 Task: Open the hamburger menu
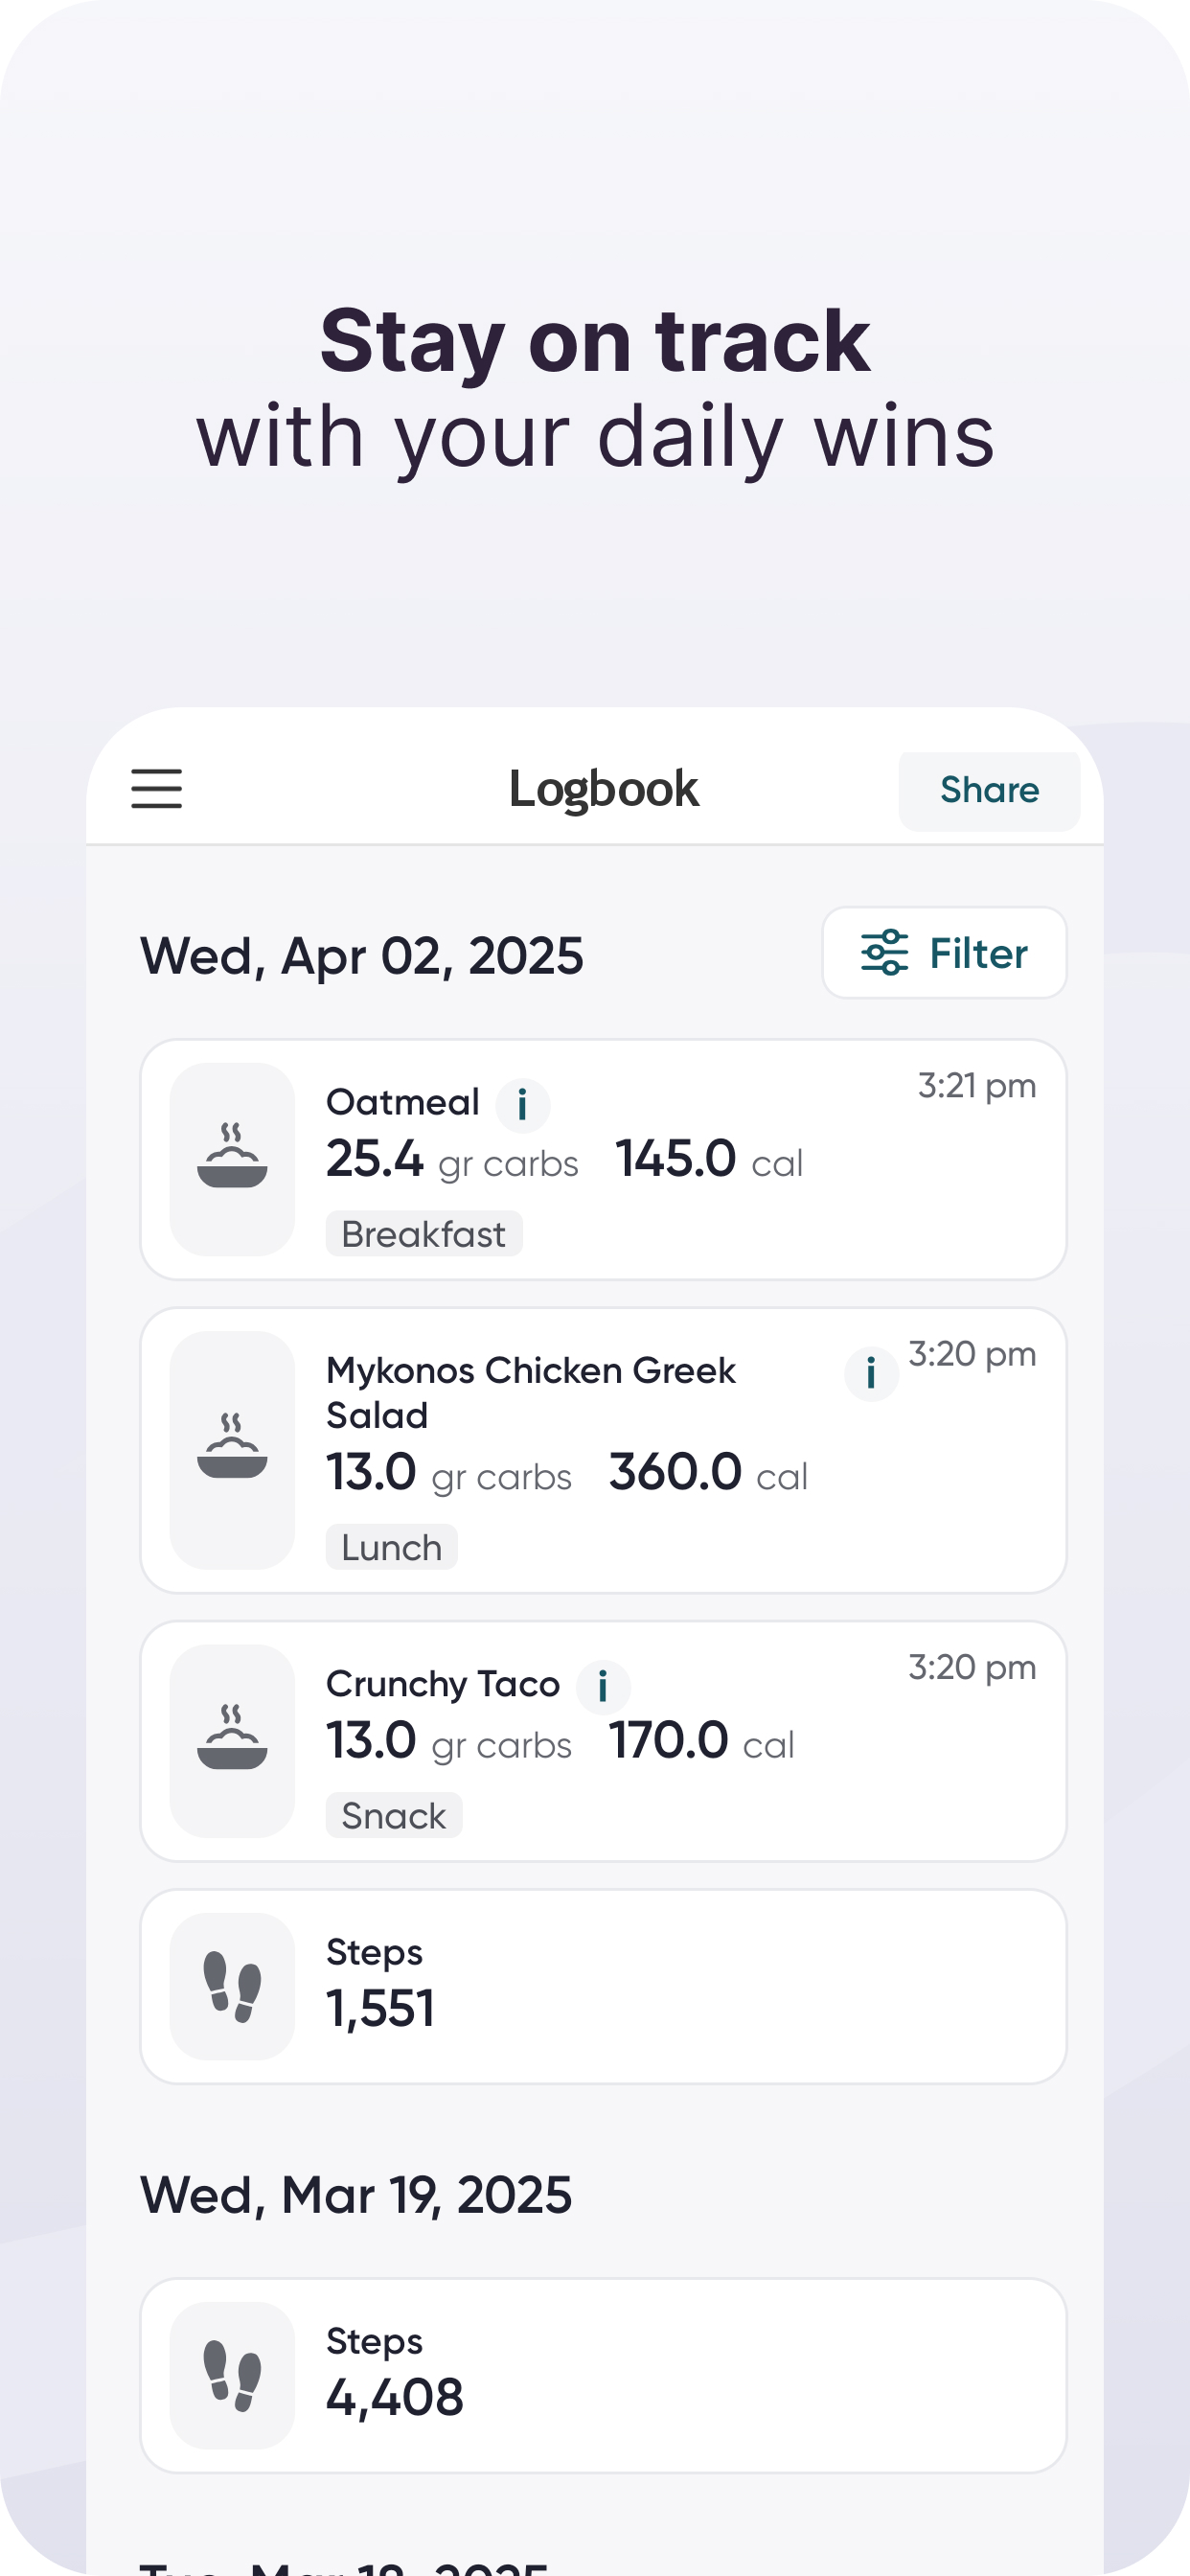(x=157, y=789)
